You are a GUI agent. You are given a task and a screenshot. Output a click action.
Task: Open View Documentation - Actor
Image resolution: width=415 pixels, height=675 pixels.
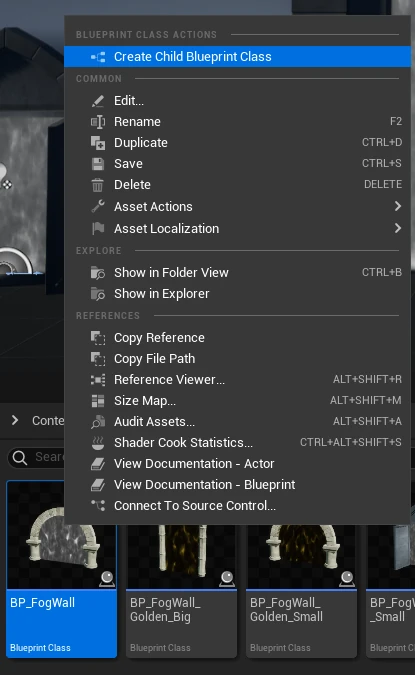[237, 464]
